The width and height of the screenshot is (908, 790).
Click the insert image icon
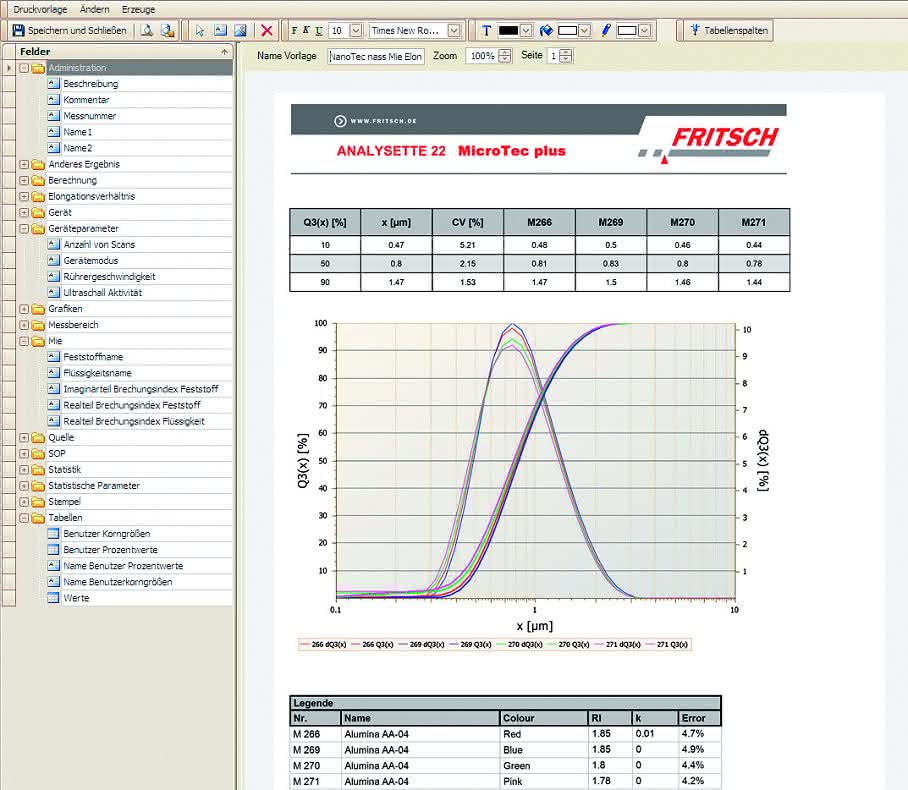pyautogui.click(x=240, y=30)
